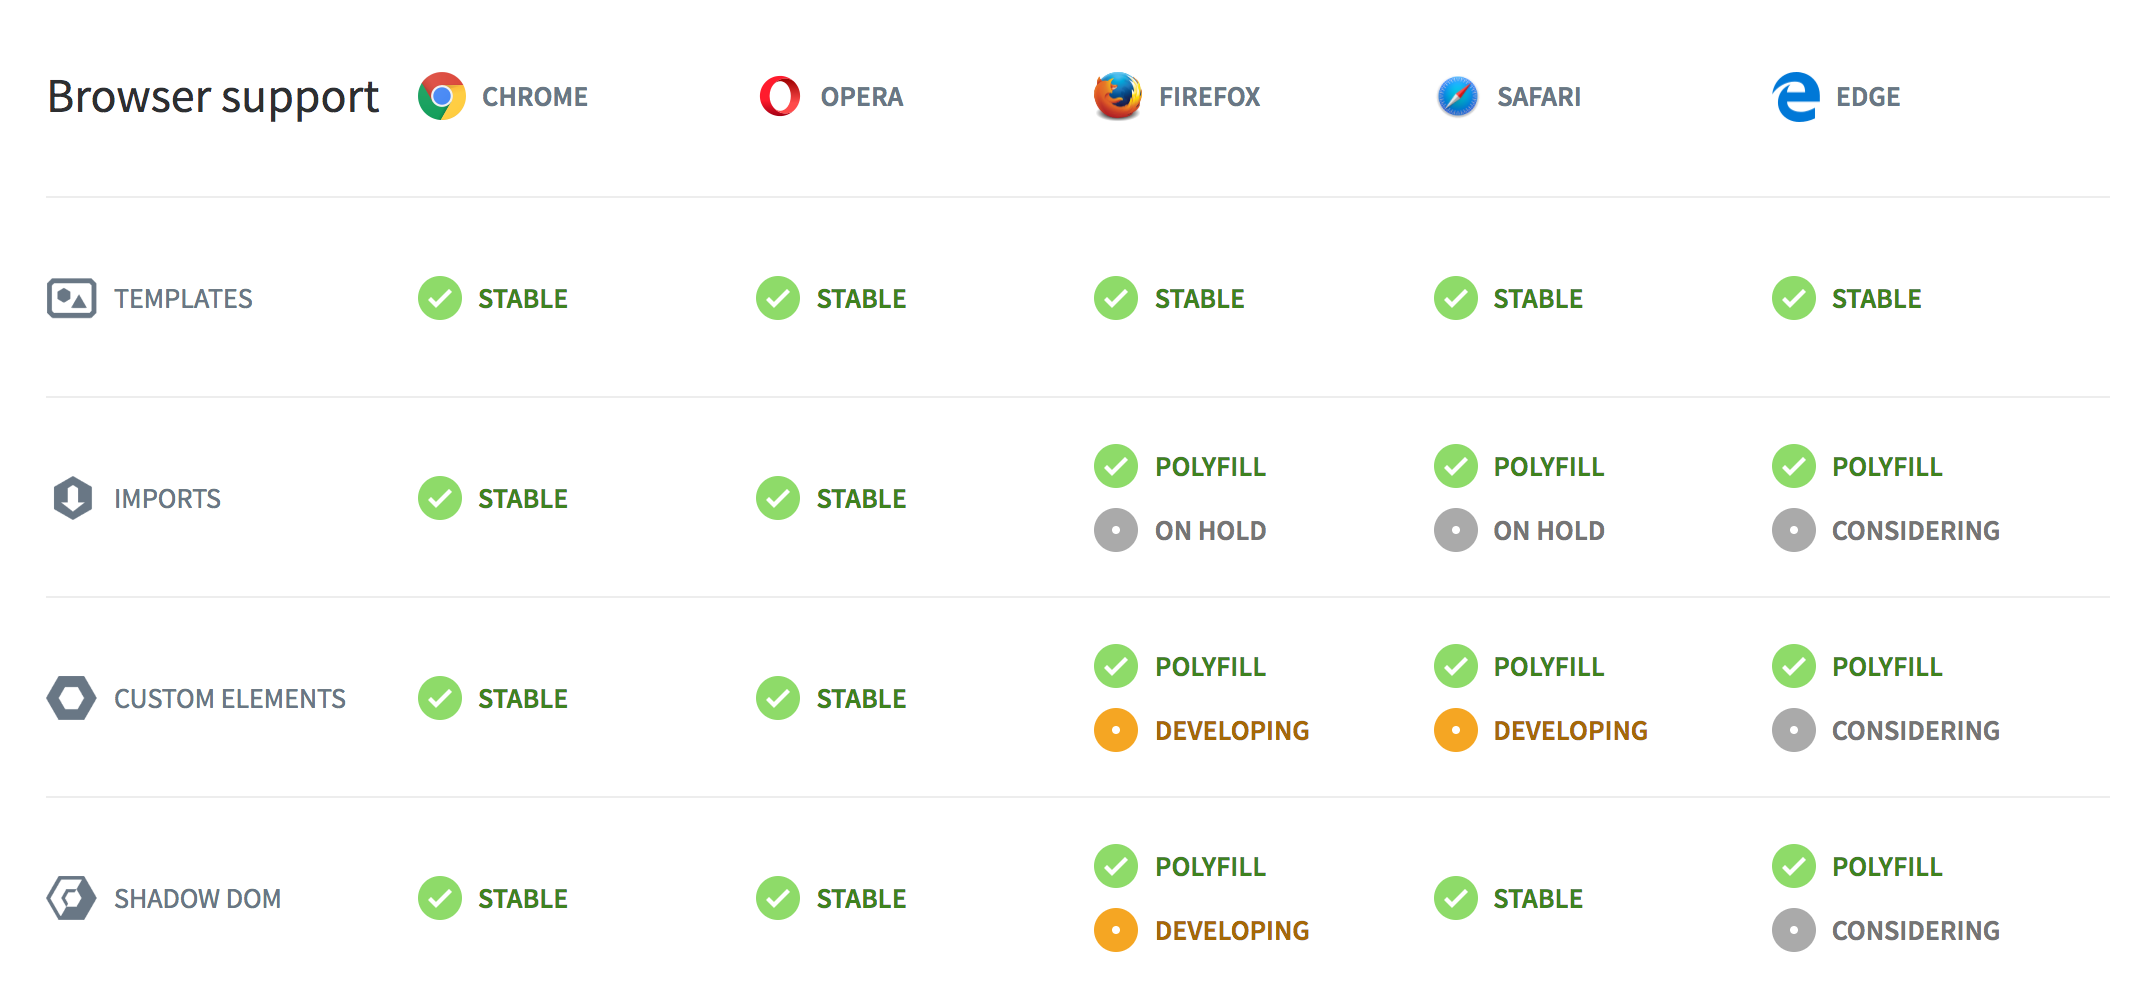Click the SHADOW DOM row label
Image resolution: width=2156 pixels, height=994 pixels.
tap(197, 899)
